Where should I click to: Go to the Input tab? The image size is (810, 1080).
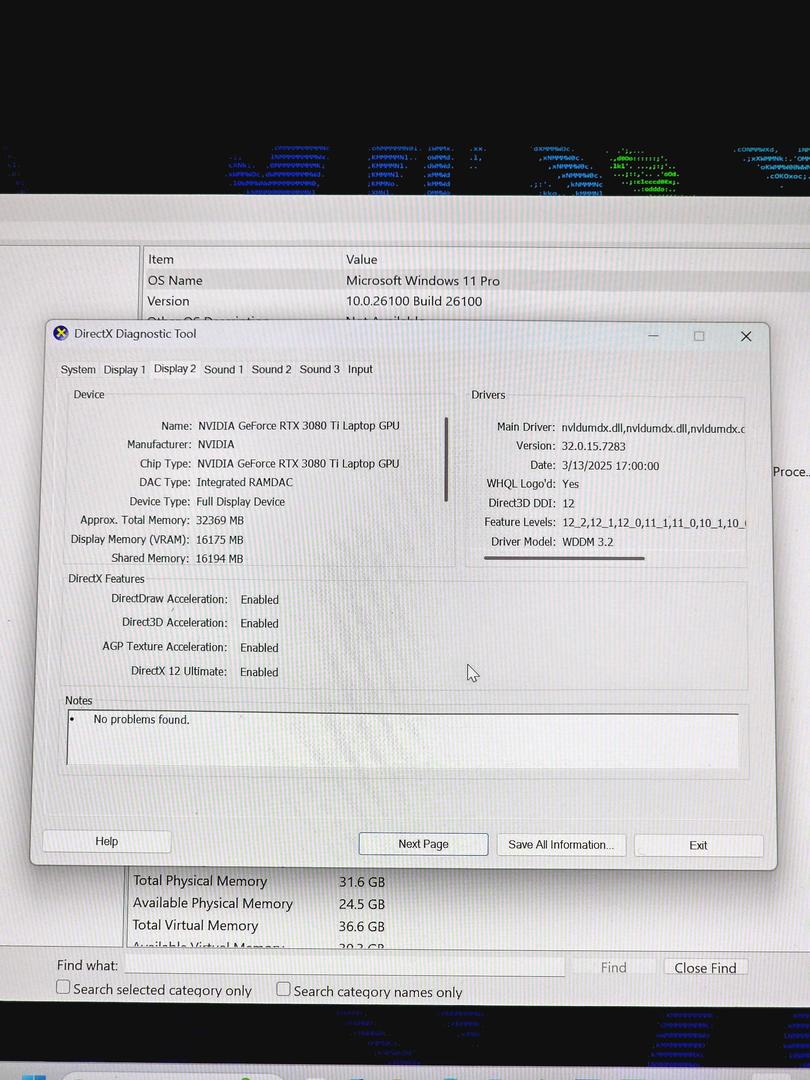[360, 369]
